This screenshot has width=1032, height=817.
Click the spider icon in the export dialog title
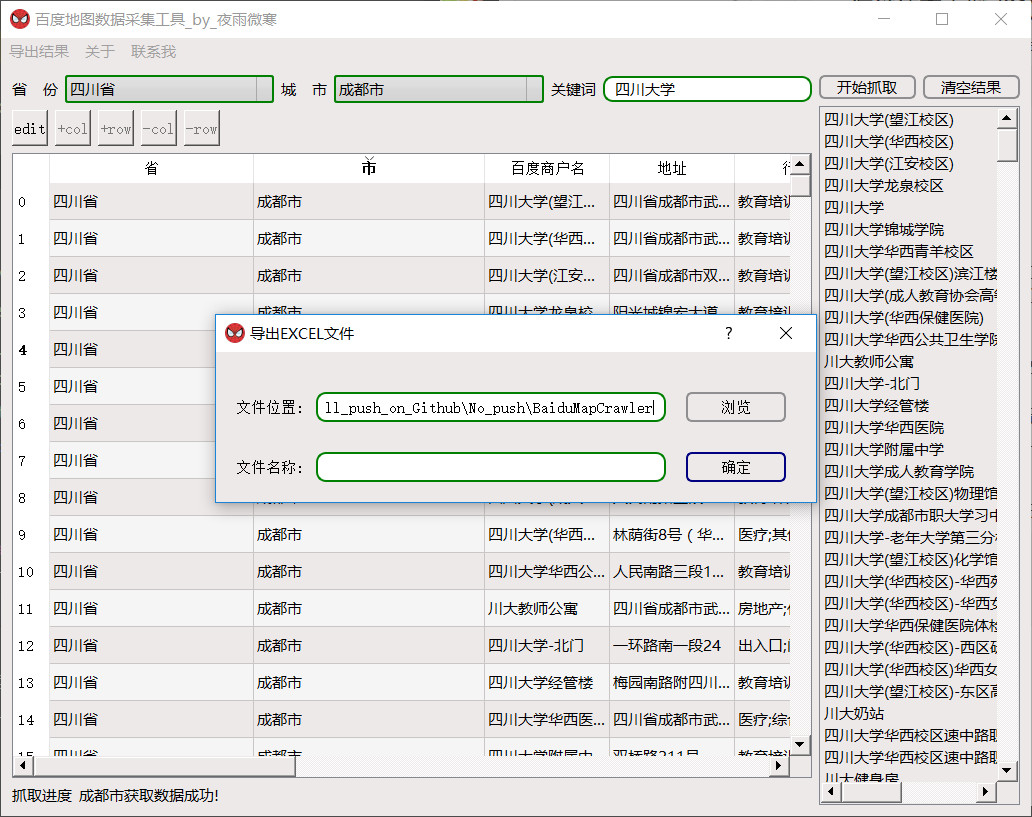234,333
